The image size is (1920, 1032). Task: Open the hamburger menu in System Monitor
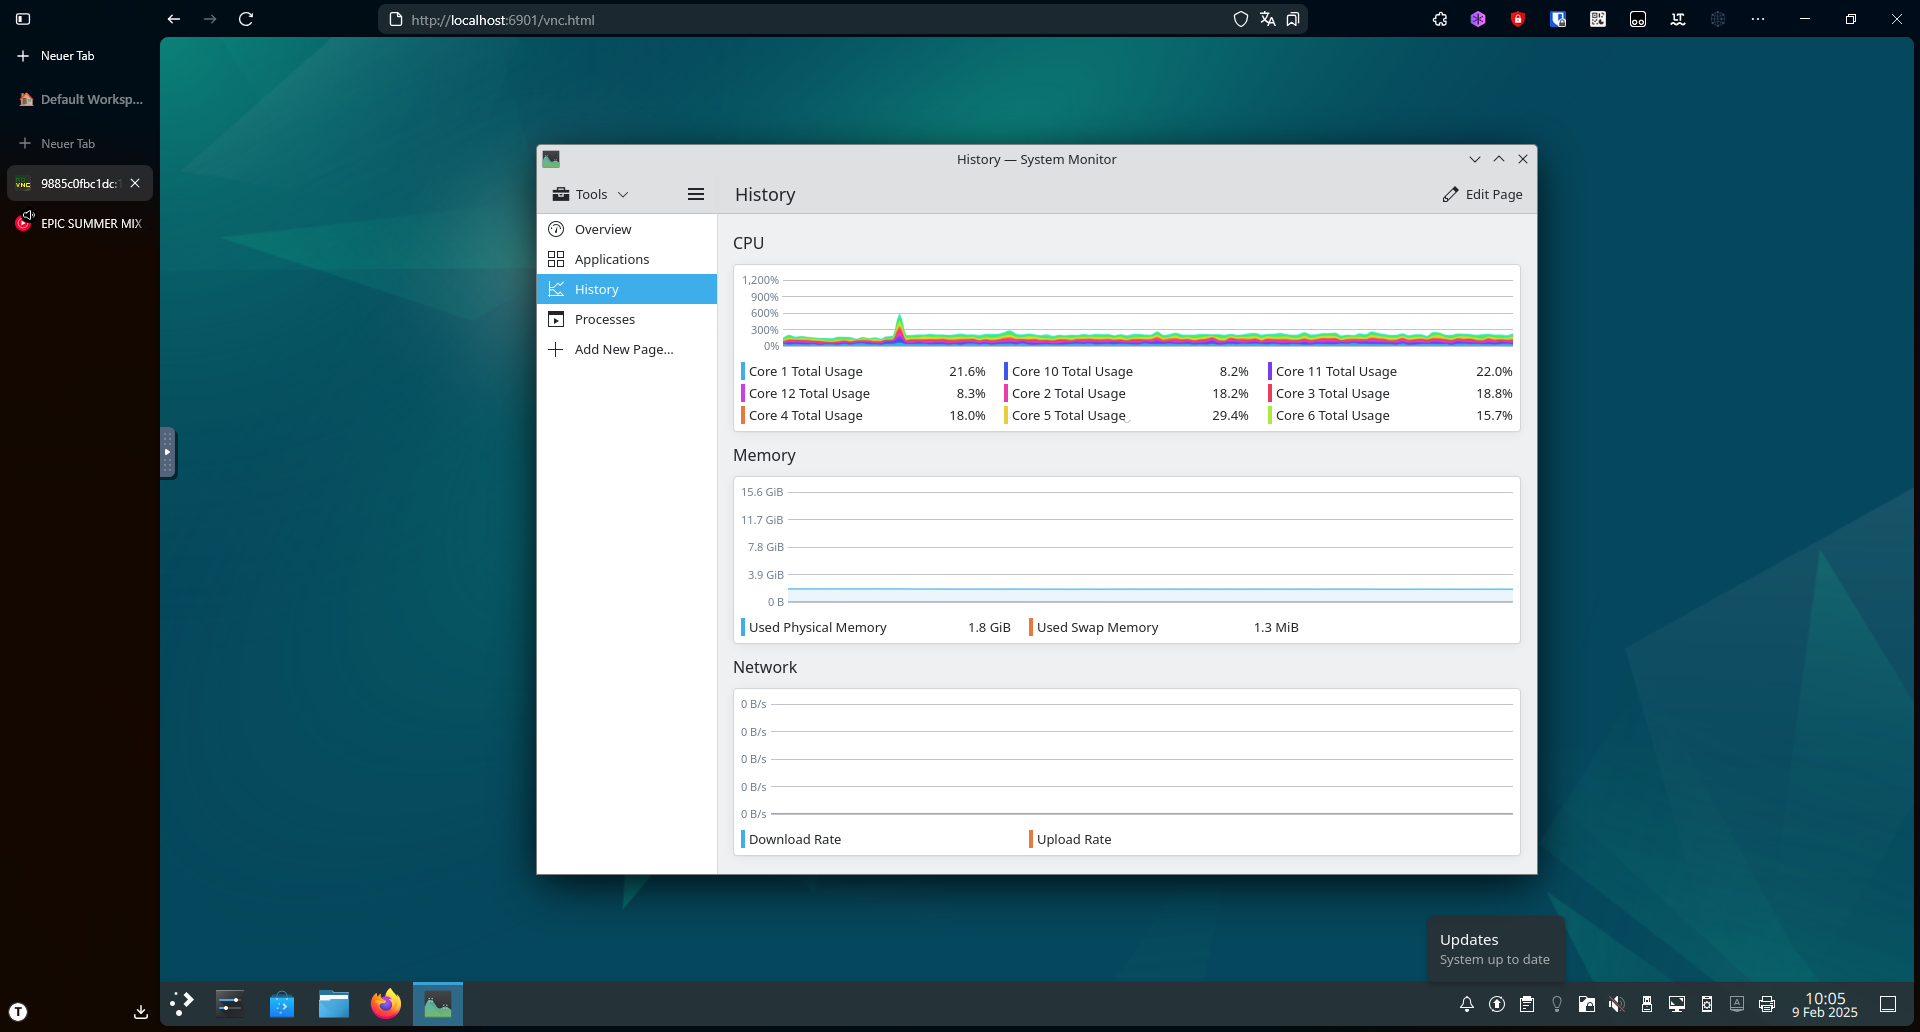pos(696,194)
